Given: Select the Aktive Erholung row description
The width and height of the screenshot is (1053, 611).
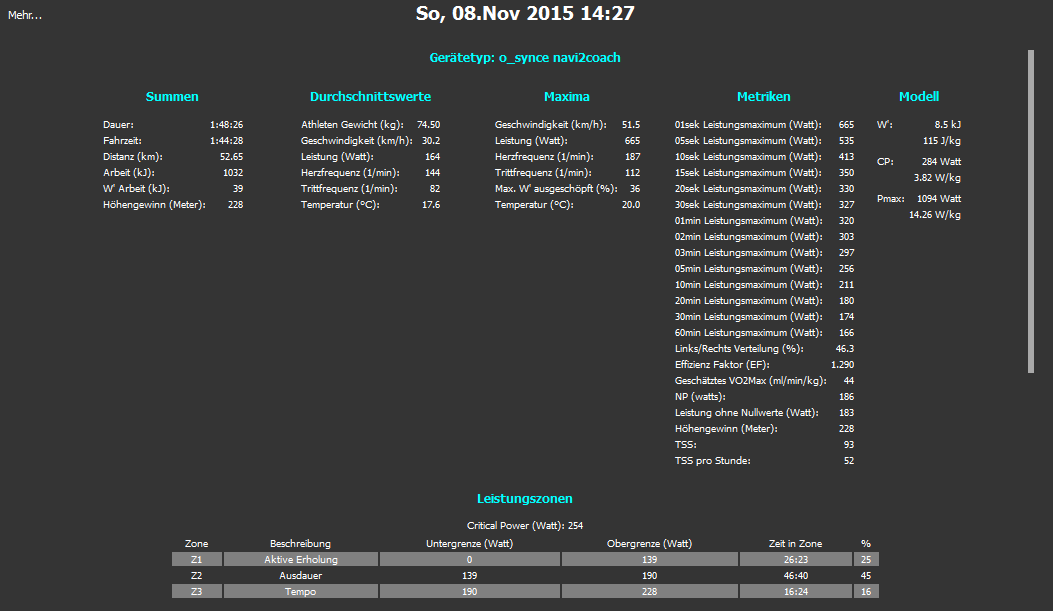Looking at the screenshot, I should [301, 560].
